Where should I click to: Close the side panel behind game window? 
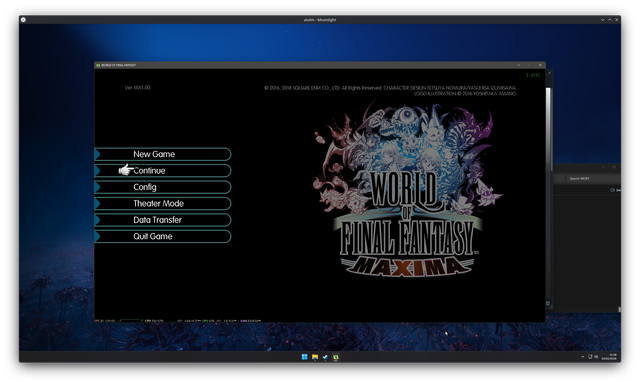click(549, 73)
